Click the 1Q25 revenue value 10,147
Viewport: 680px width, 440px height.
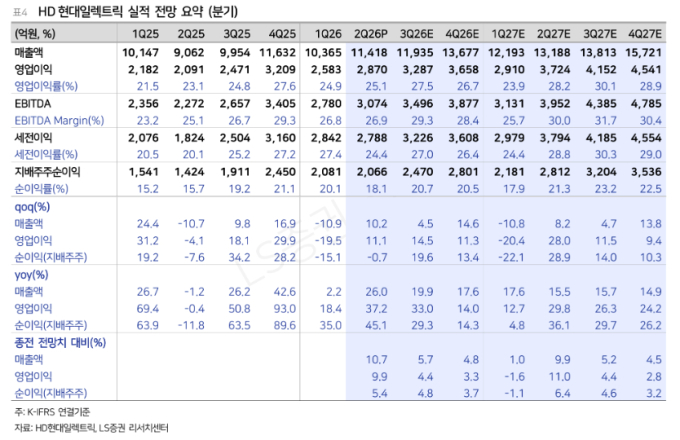tap(141, 52)
